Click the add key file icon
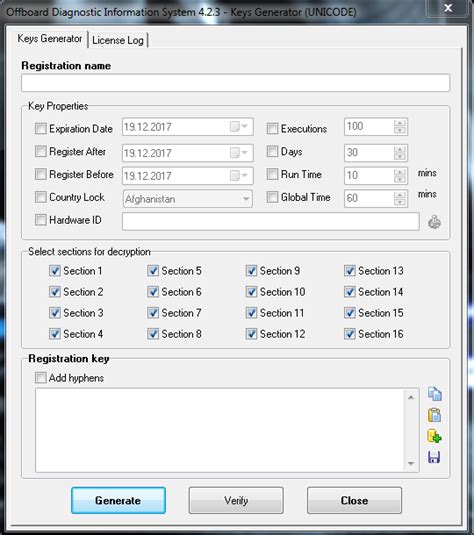Viewport: 474px width, 535px height. click(x=434, y=436)
